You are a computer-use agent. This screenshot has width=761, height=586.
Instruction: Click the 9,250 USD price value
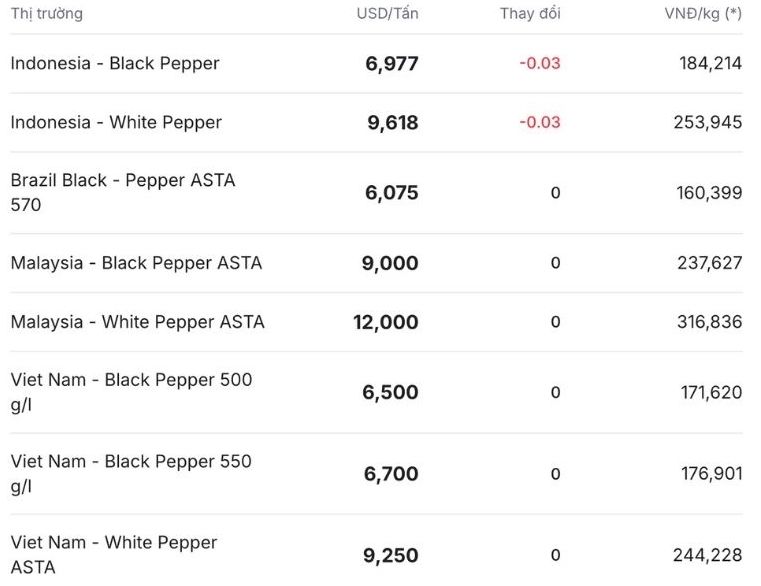pos(391,555)
